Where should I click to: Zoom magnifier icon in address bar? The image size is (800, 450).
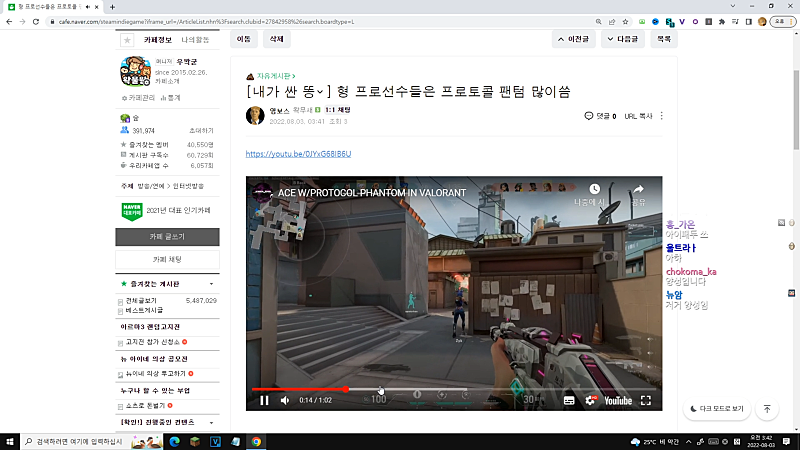click(598, 21)
